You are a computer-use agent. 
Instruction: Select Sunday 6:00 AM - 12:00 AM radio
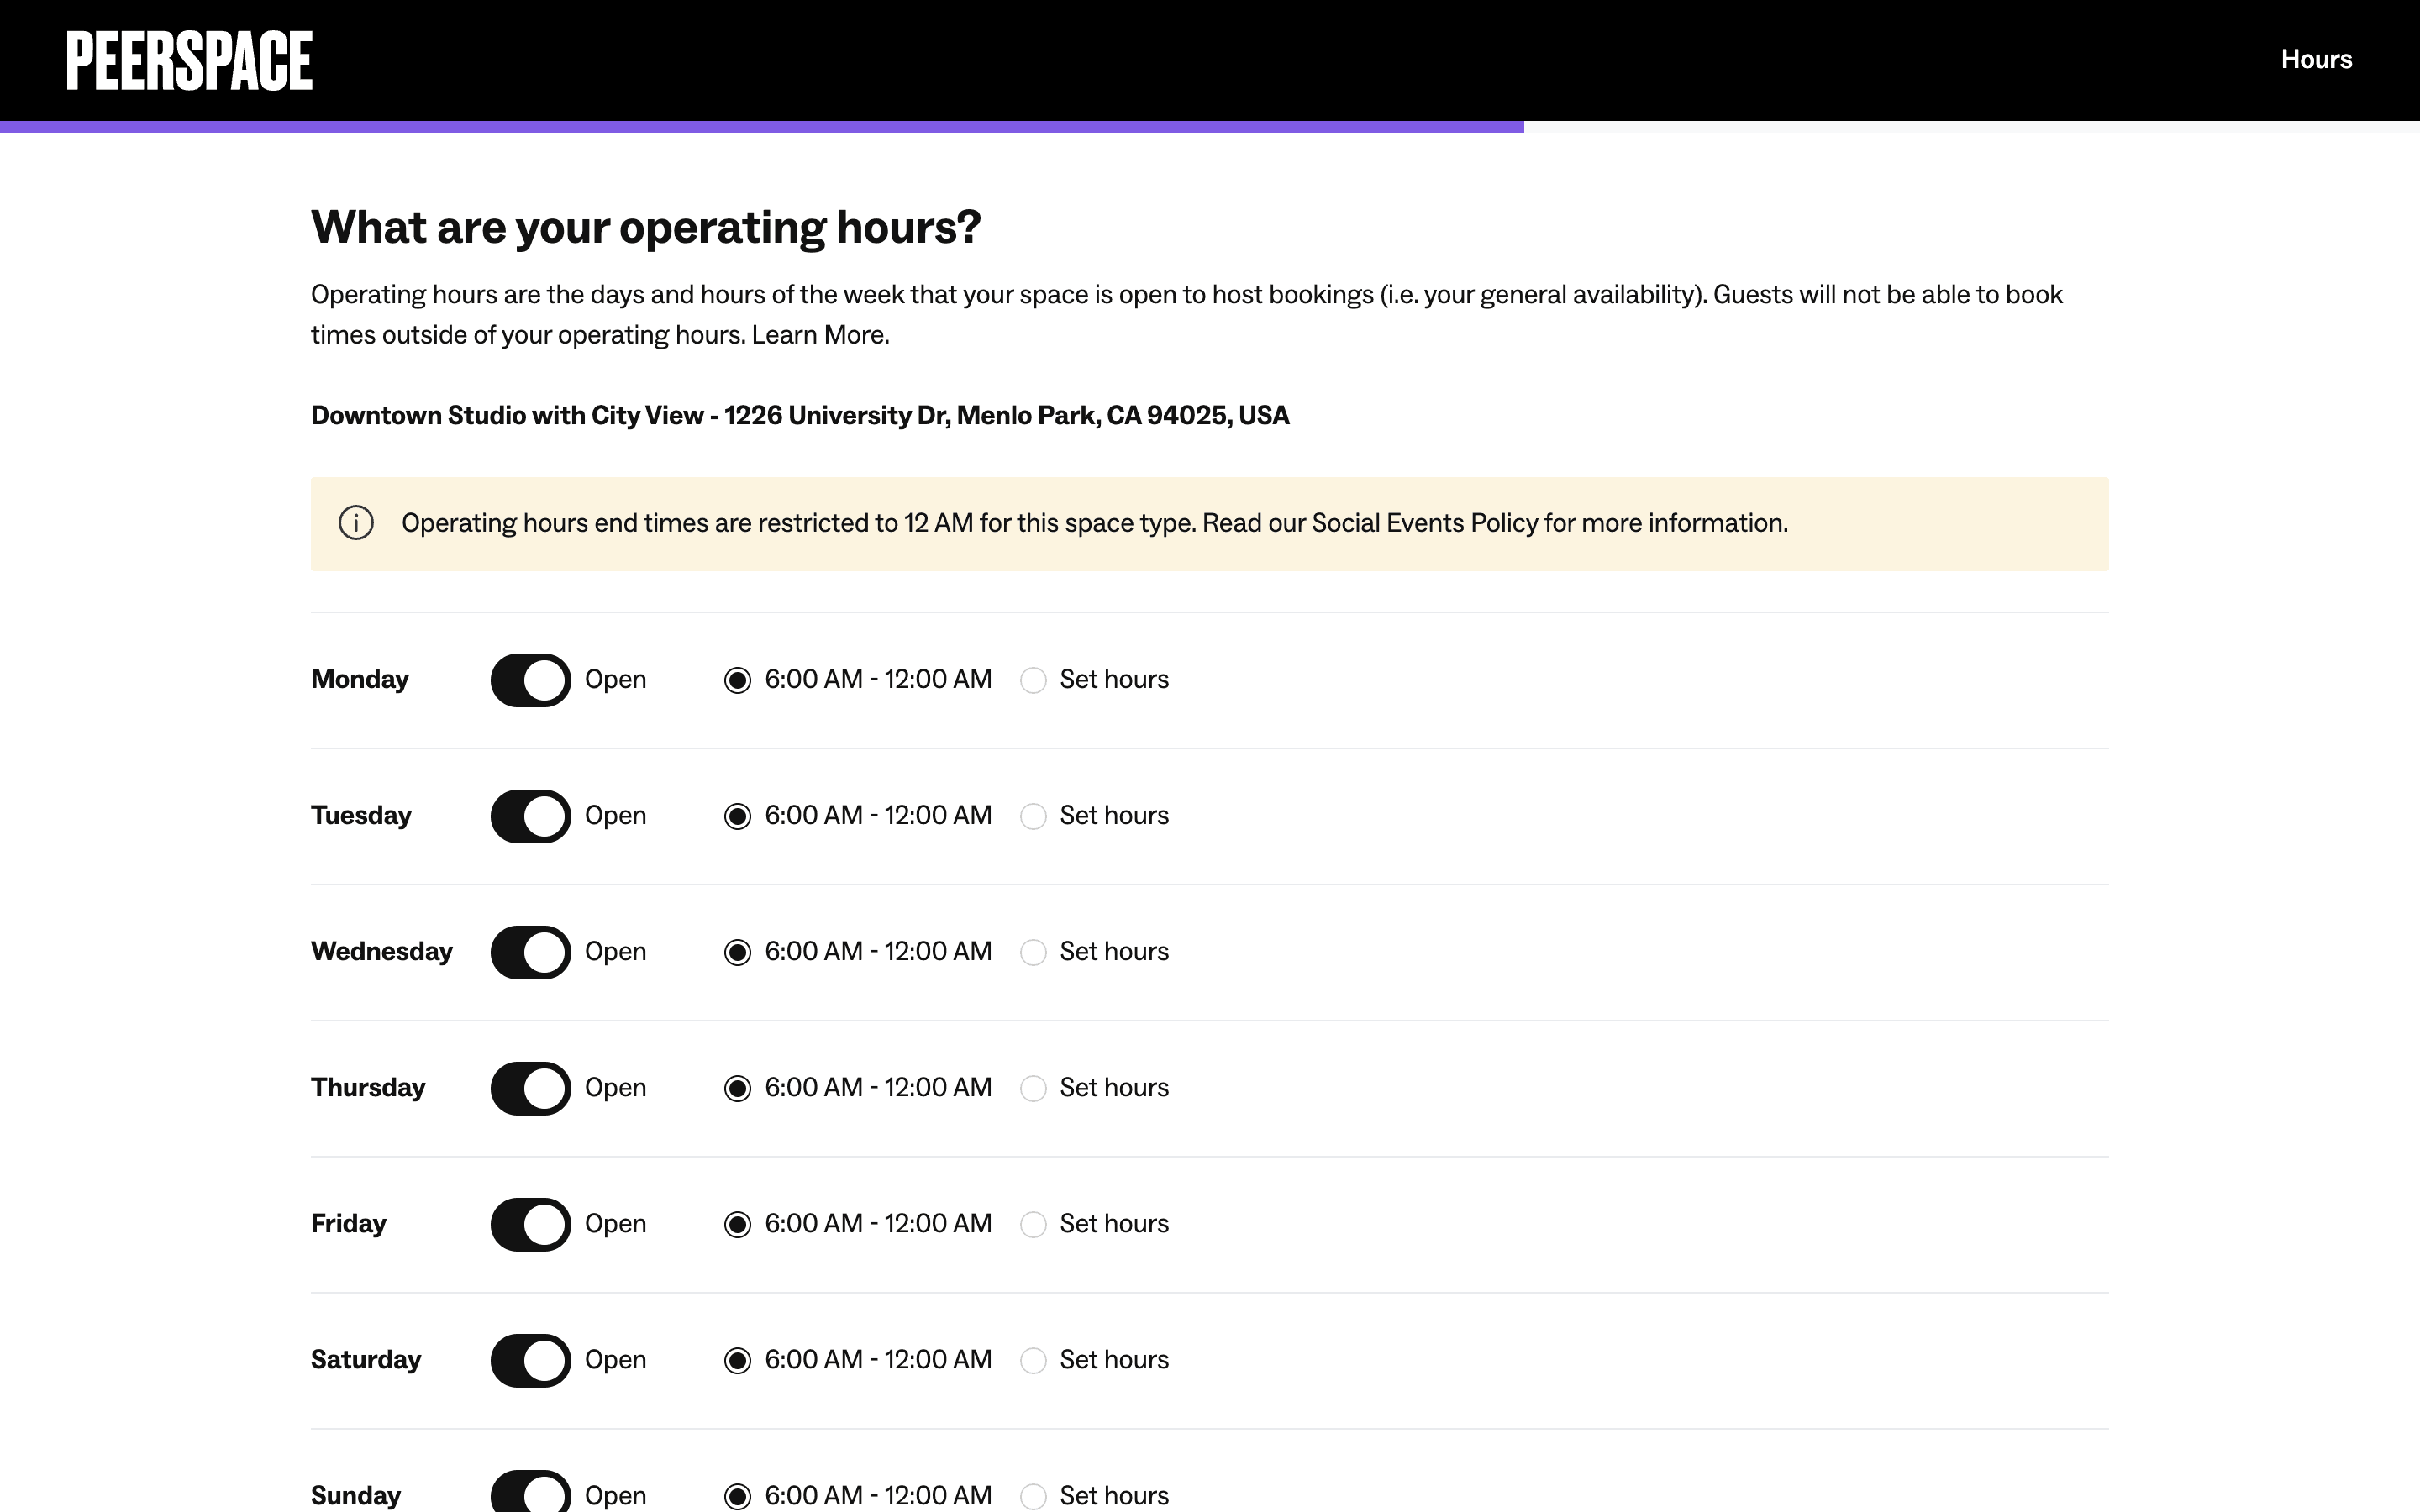tap(738, 1496)
